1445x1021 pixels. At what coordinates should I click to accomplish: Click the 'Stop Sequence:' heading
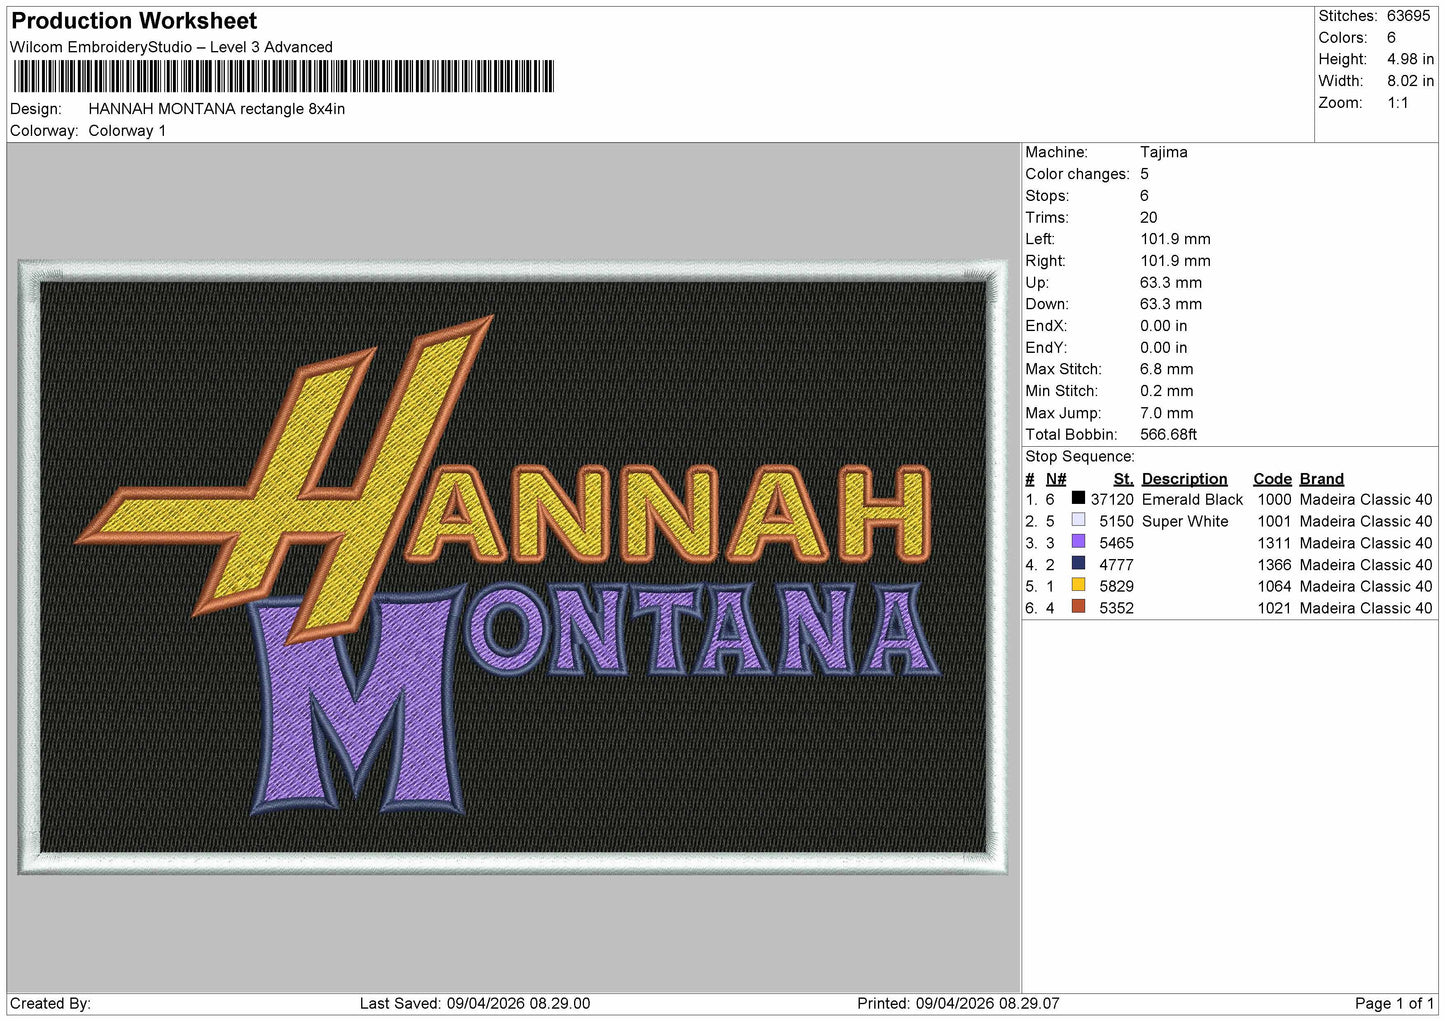(1080, 457)
